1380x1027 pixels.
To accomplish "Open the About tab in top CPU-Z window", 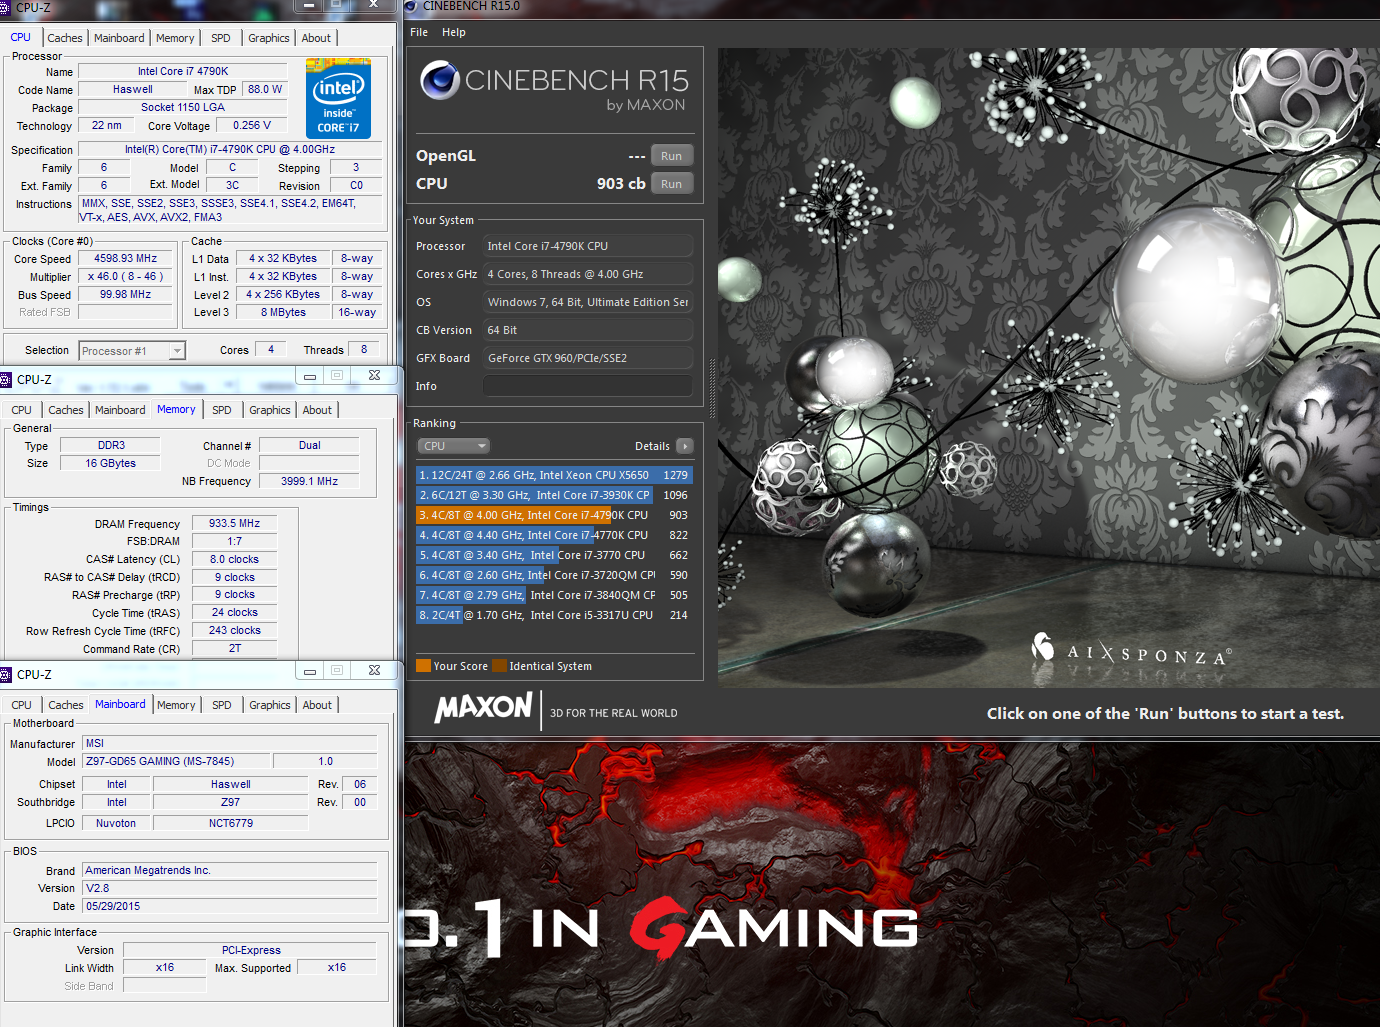I will 316,38.
